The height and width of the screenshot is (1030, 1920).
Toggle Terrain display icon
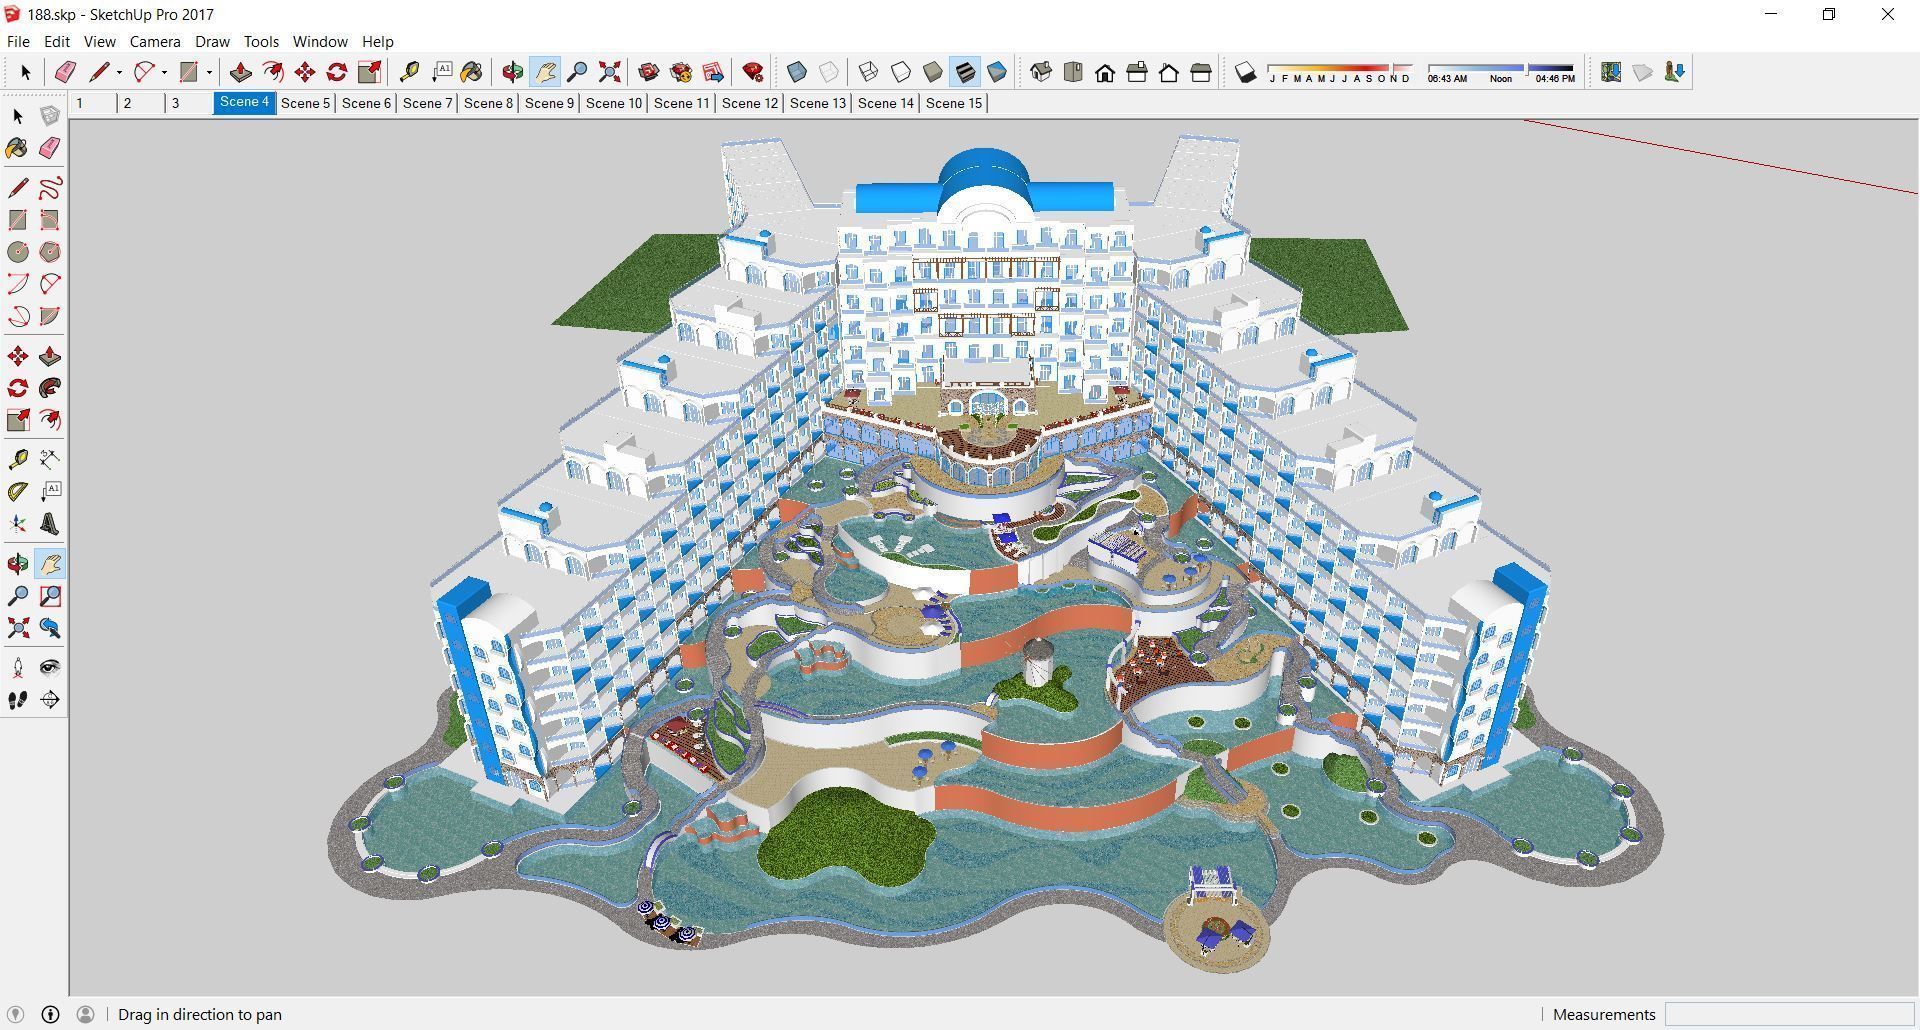(x=1642, y=72)
